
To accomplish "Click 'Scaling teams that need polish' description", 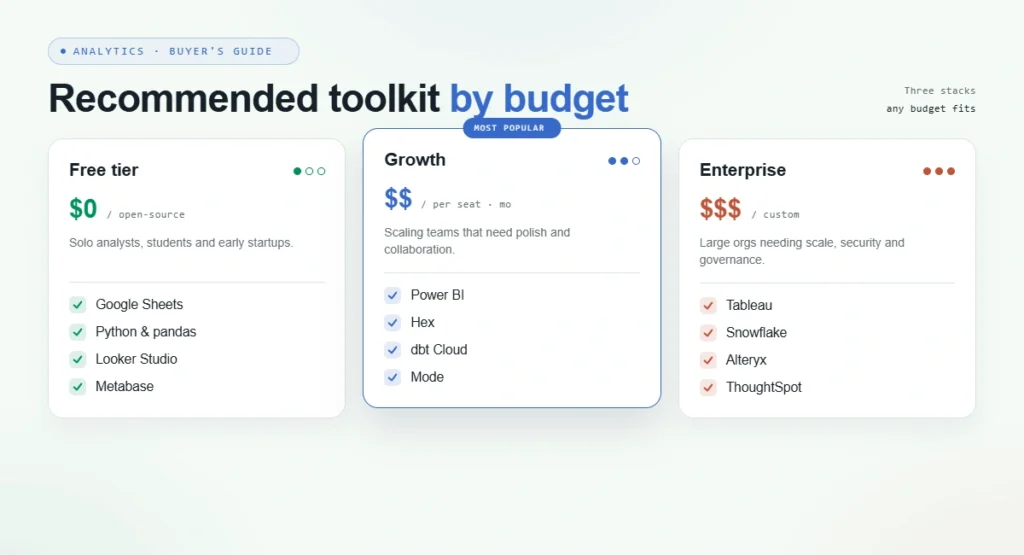I will 477,241.
